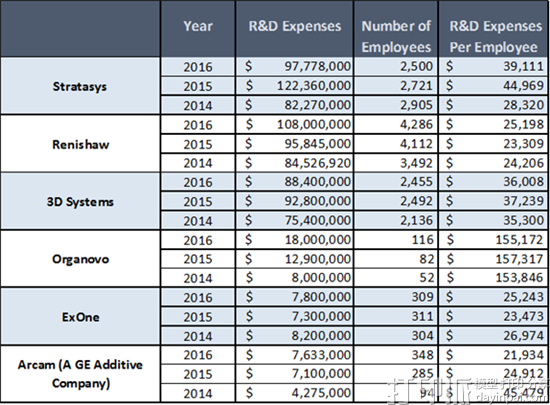This screenshot has width=550, height=405.
Task: Select the ExOne company cell
Action: pyautogui.click(x=80, y=317)
